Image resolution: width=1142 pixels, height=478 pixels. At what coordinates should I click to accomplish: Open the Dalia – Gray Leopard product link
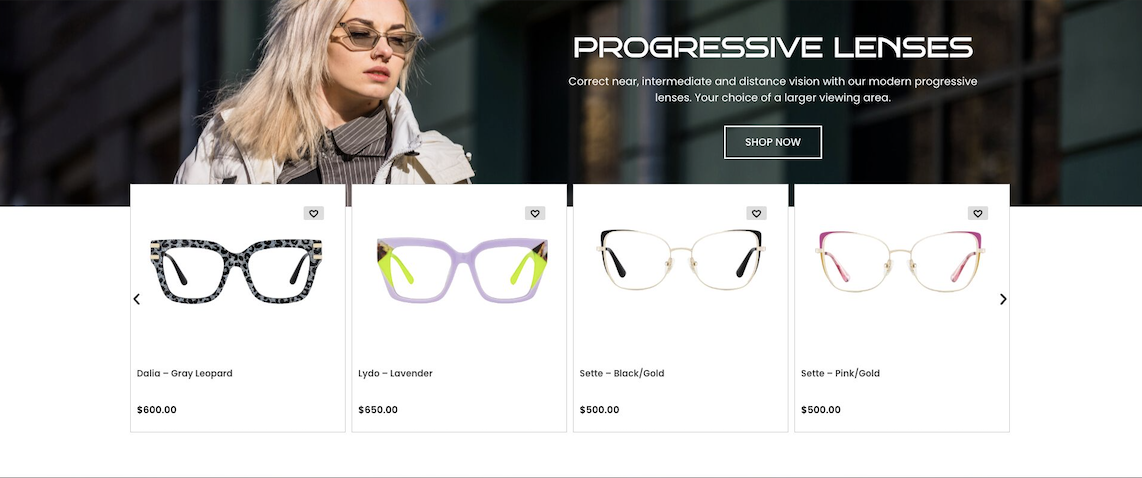pyautogui.click(x=184, y=373)
